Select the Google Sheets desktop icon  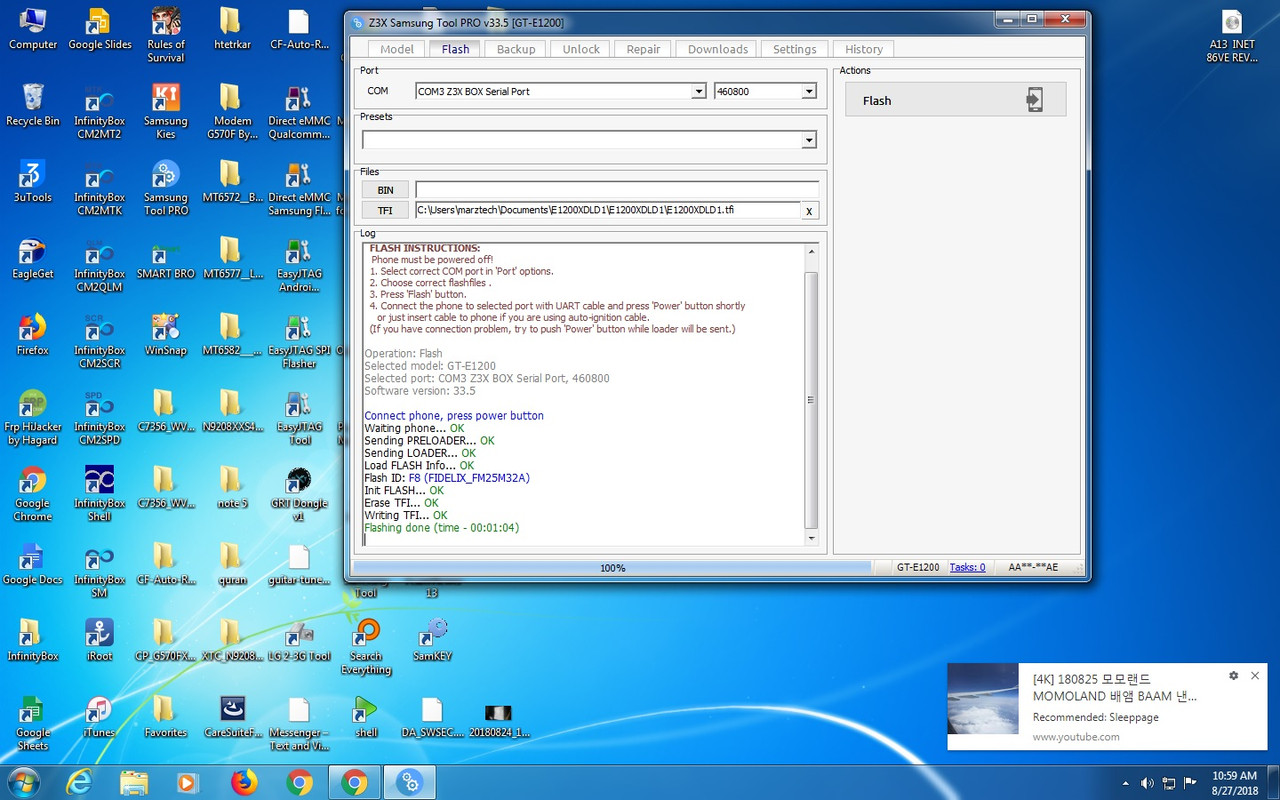(x=33, y=724)
